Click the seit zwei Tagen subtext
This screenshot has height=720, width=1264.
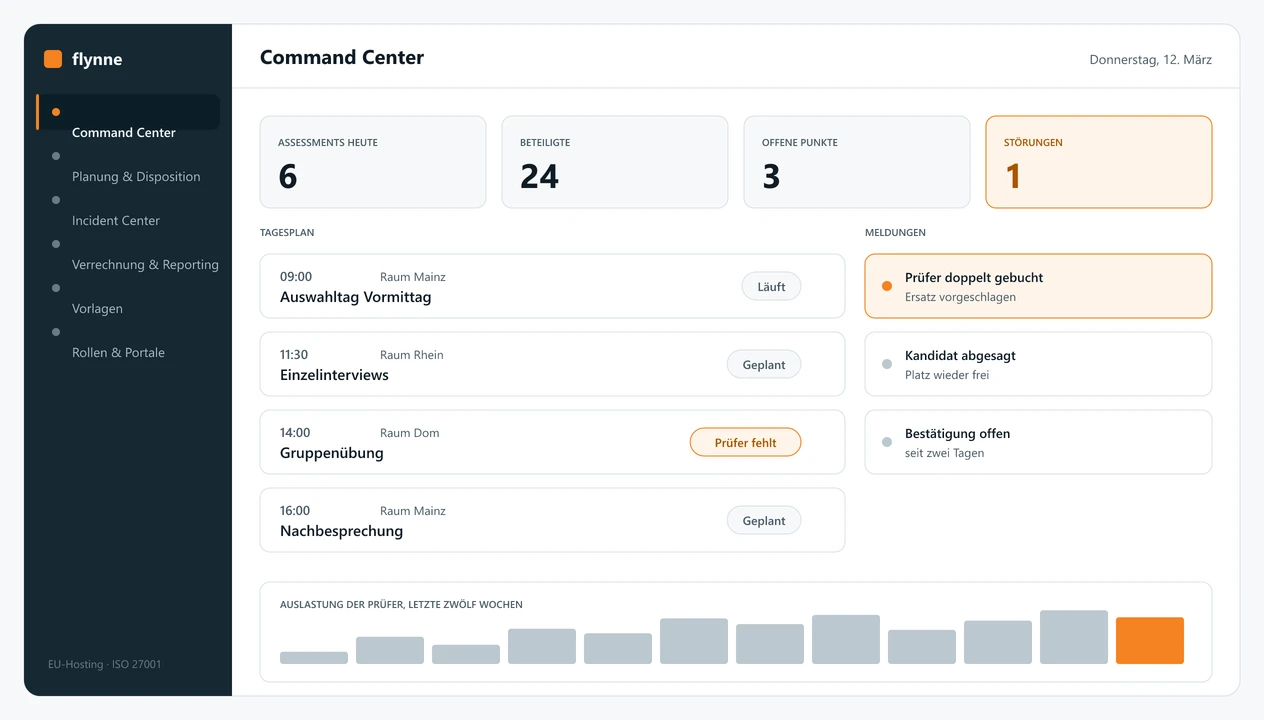pos(945,453)
